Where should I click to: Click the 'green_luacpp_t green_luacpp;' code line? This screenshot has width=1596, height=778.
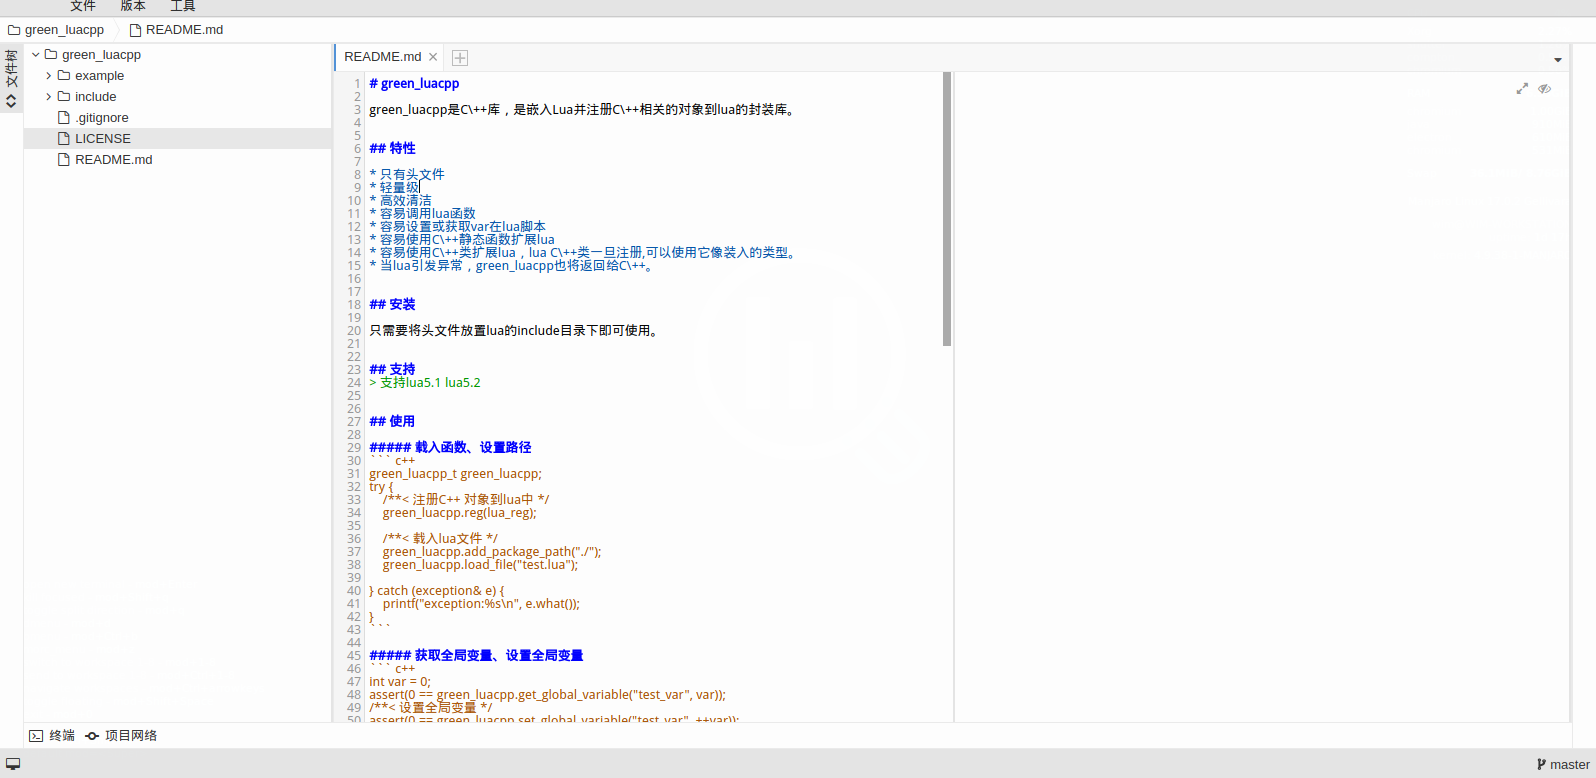455,474
